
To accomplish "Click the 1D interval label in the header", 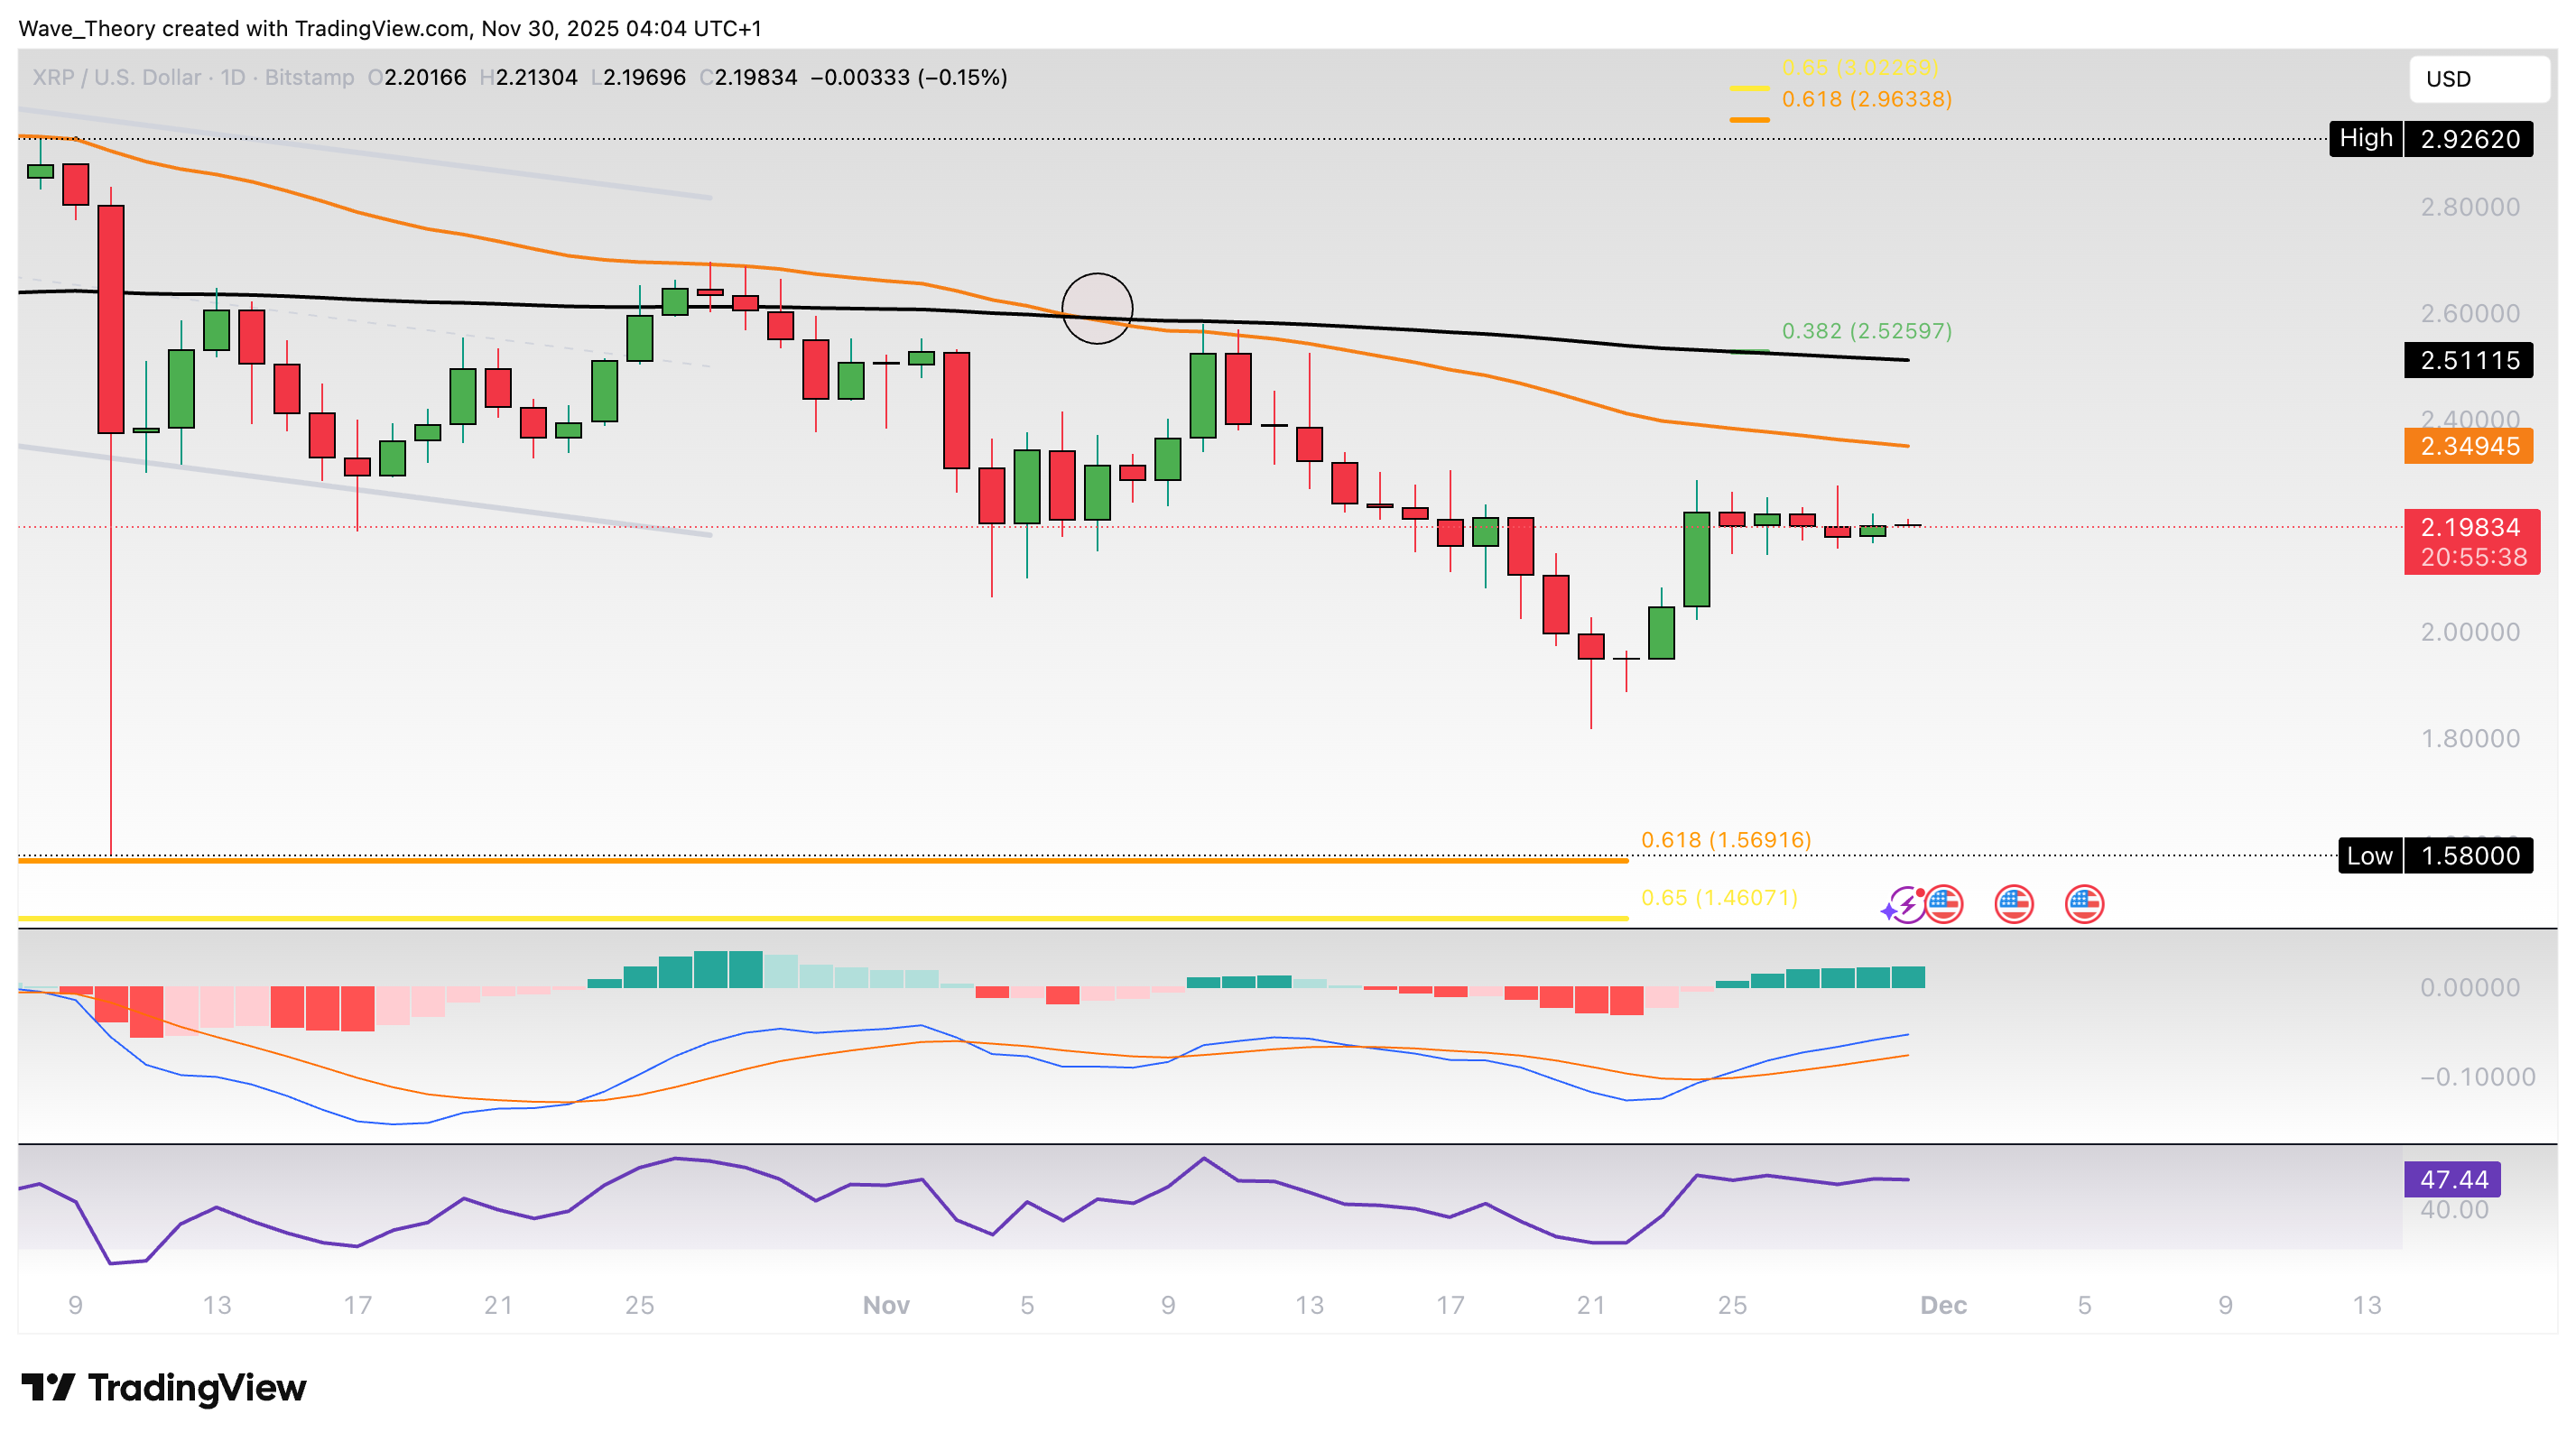I will pyautogui.click(x=233, y=77).
